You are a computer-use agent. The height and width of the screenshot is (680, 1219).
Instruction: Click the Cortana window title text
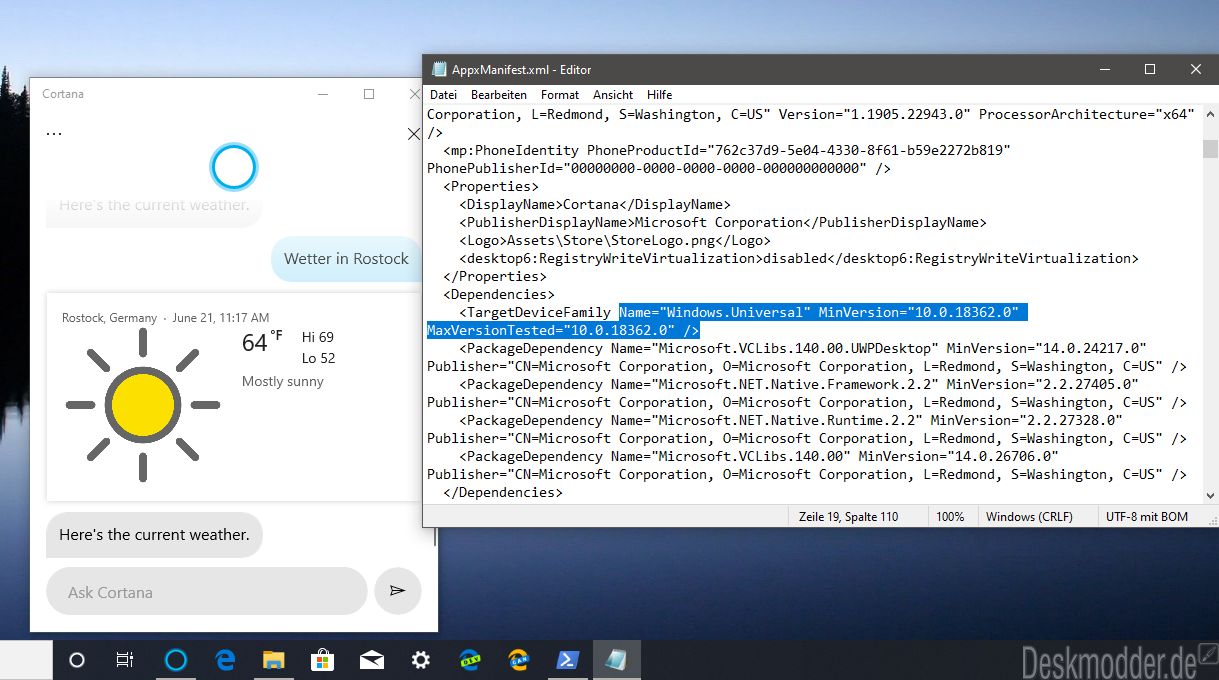[63, 94]
